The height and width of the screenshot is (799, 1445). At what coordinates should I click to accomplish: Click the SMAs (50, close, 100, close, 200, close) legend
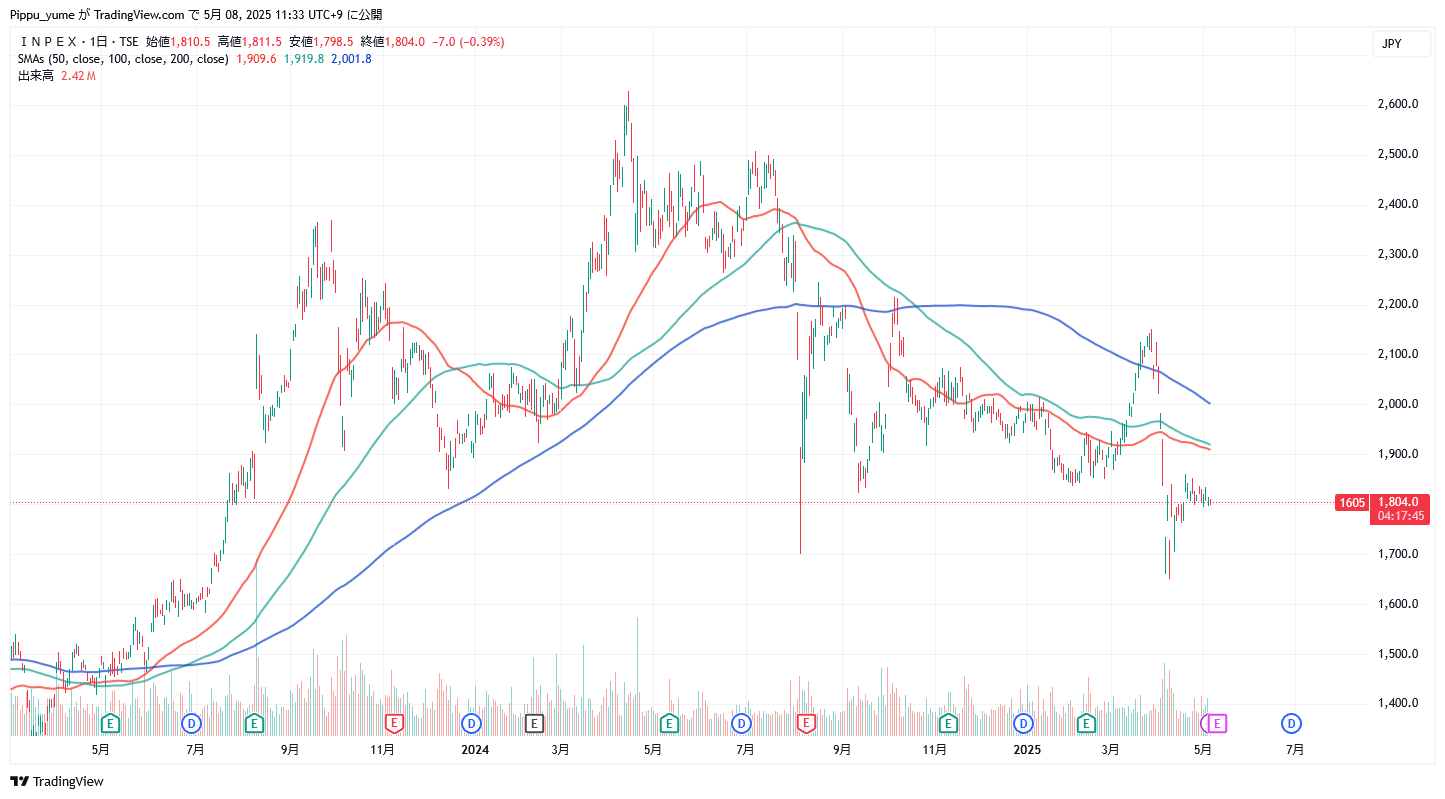point(124,59)
